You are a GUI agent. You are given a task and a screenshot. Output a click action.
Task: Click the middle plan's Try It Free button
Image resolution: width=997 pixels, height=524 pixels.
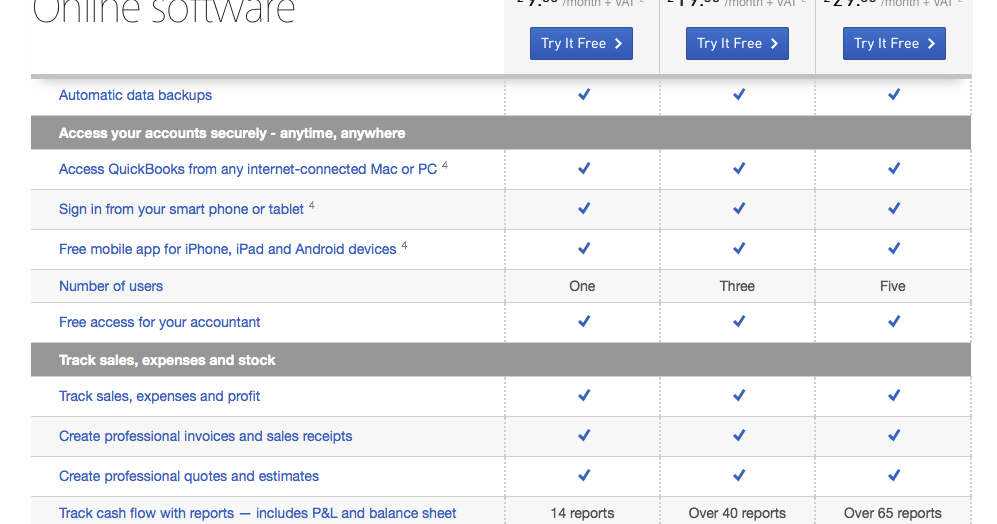coord(737,43)
